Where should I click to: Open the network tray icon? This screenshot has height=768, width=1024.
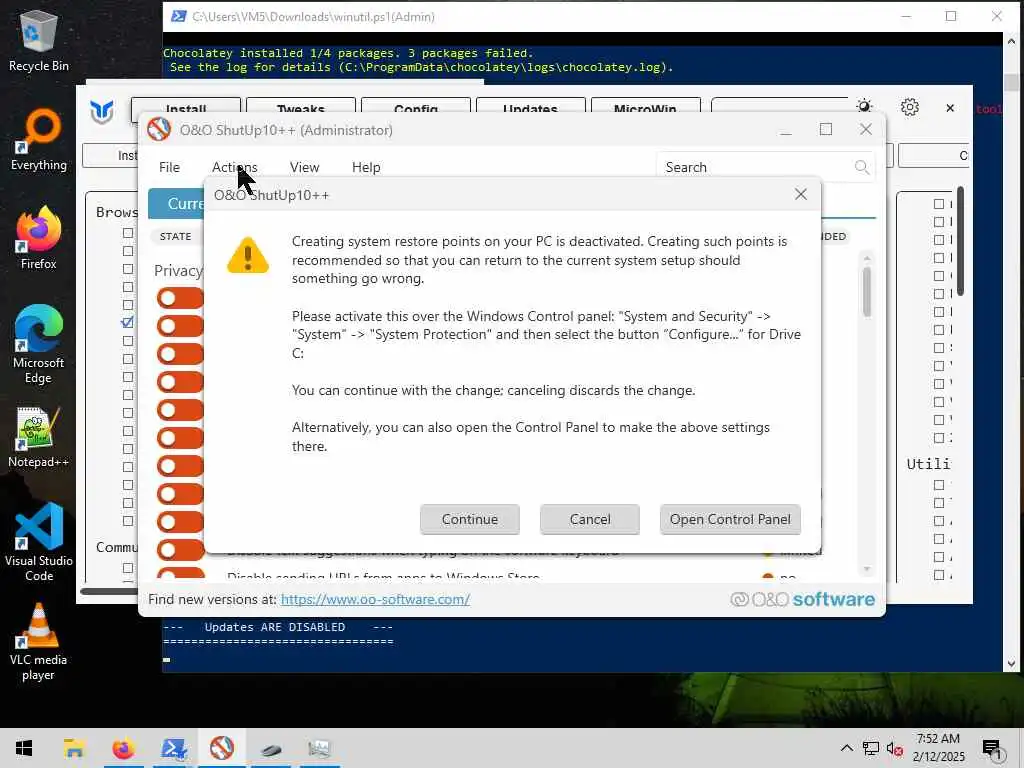coord(871,748)
